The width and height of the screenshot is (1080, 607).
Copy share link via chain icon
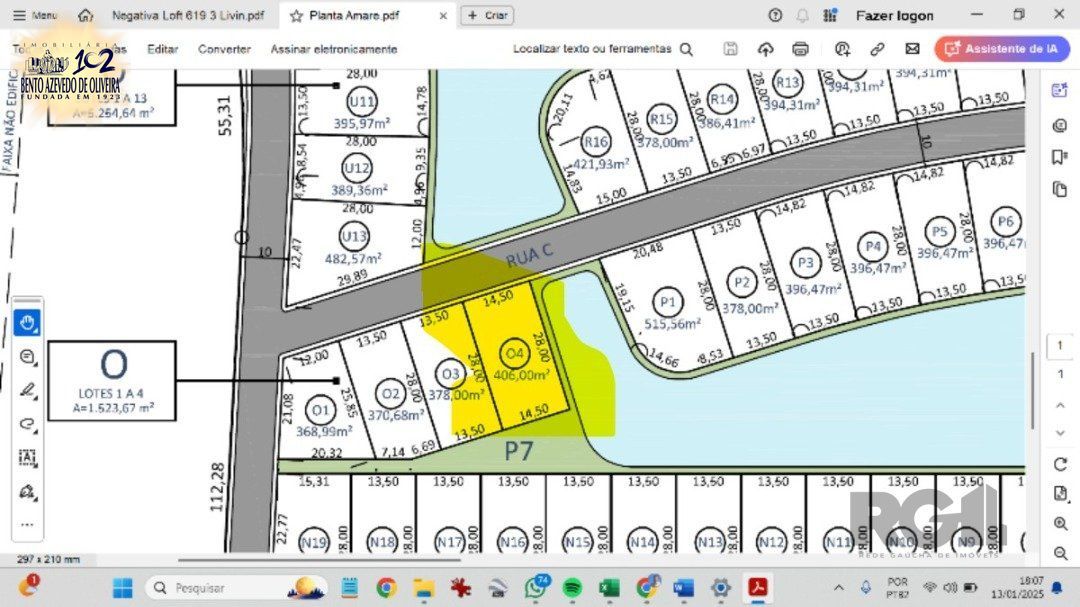877,49
